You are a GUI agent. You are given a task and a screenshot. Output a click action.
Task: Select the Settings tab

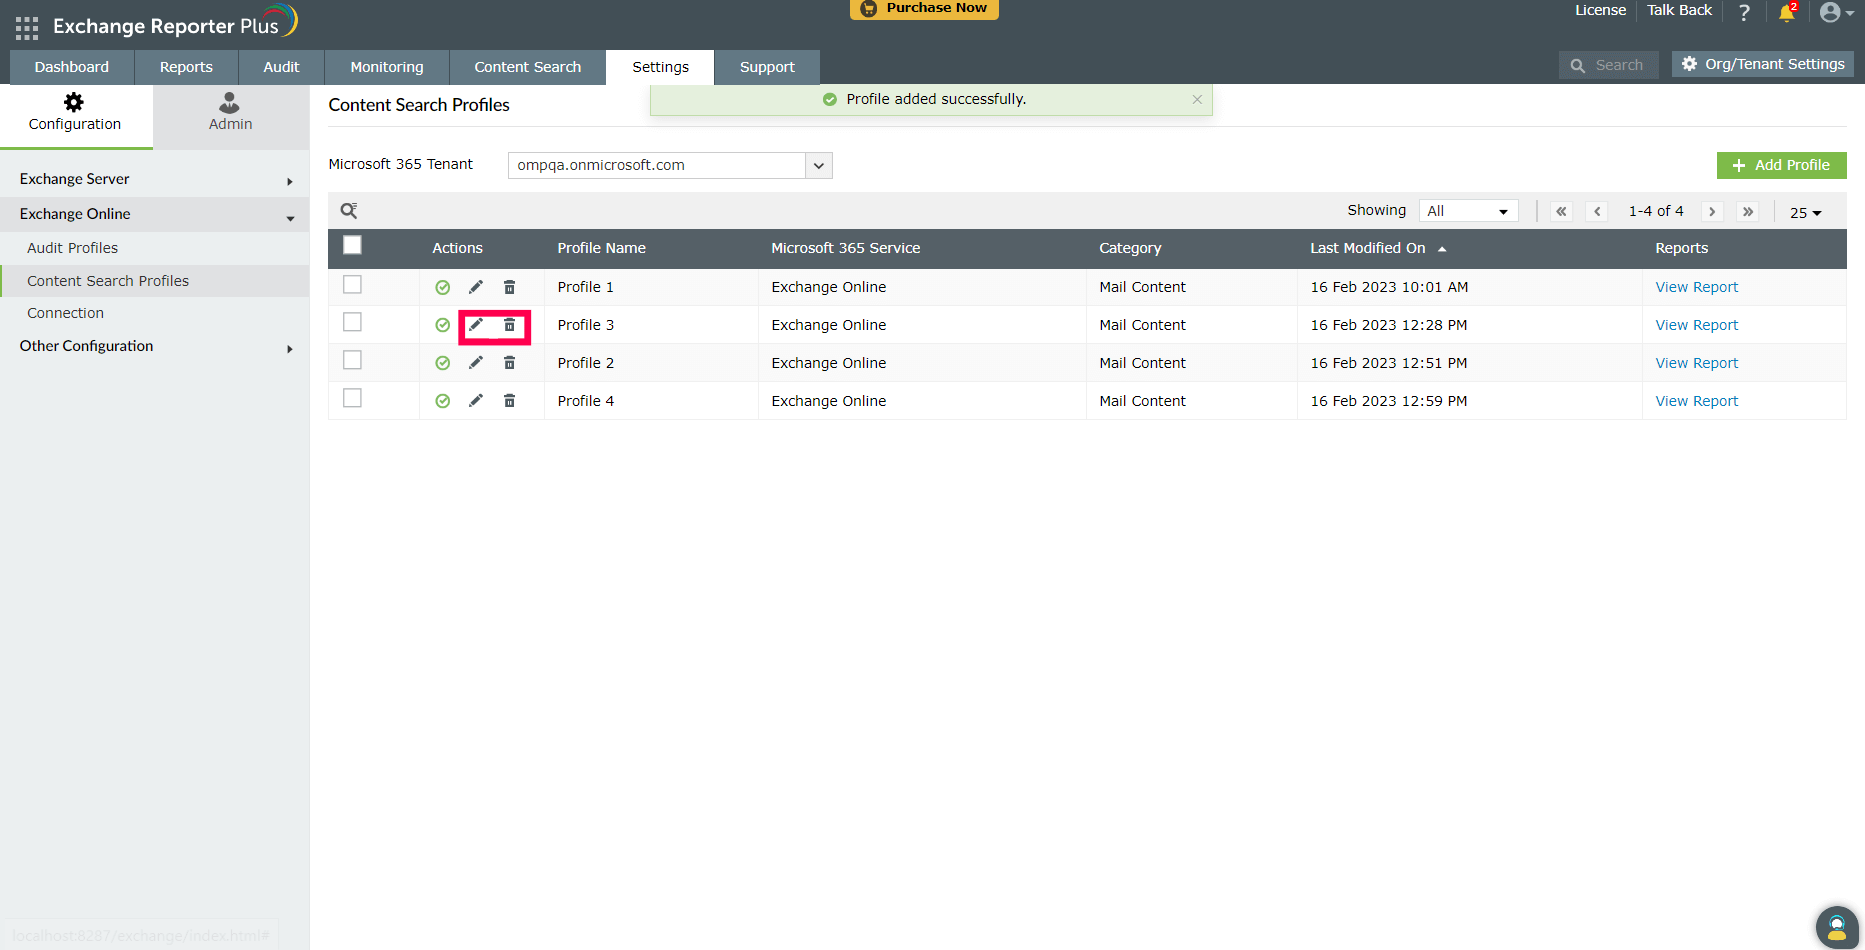(660, 67)
